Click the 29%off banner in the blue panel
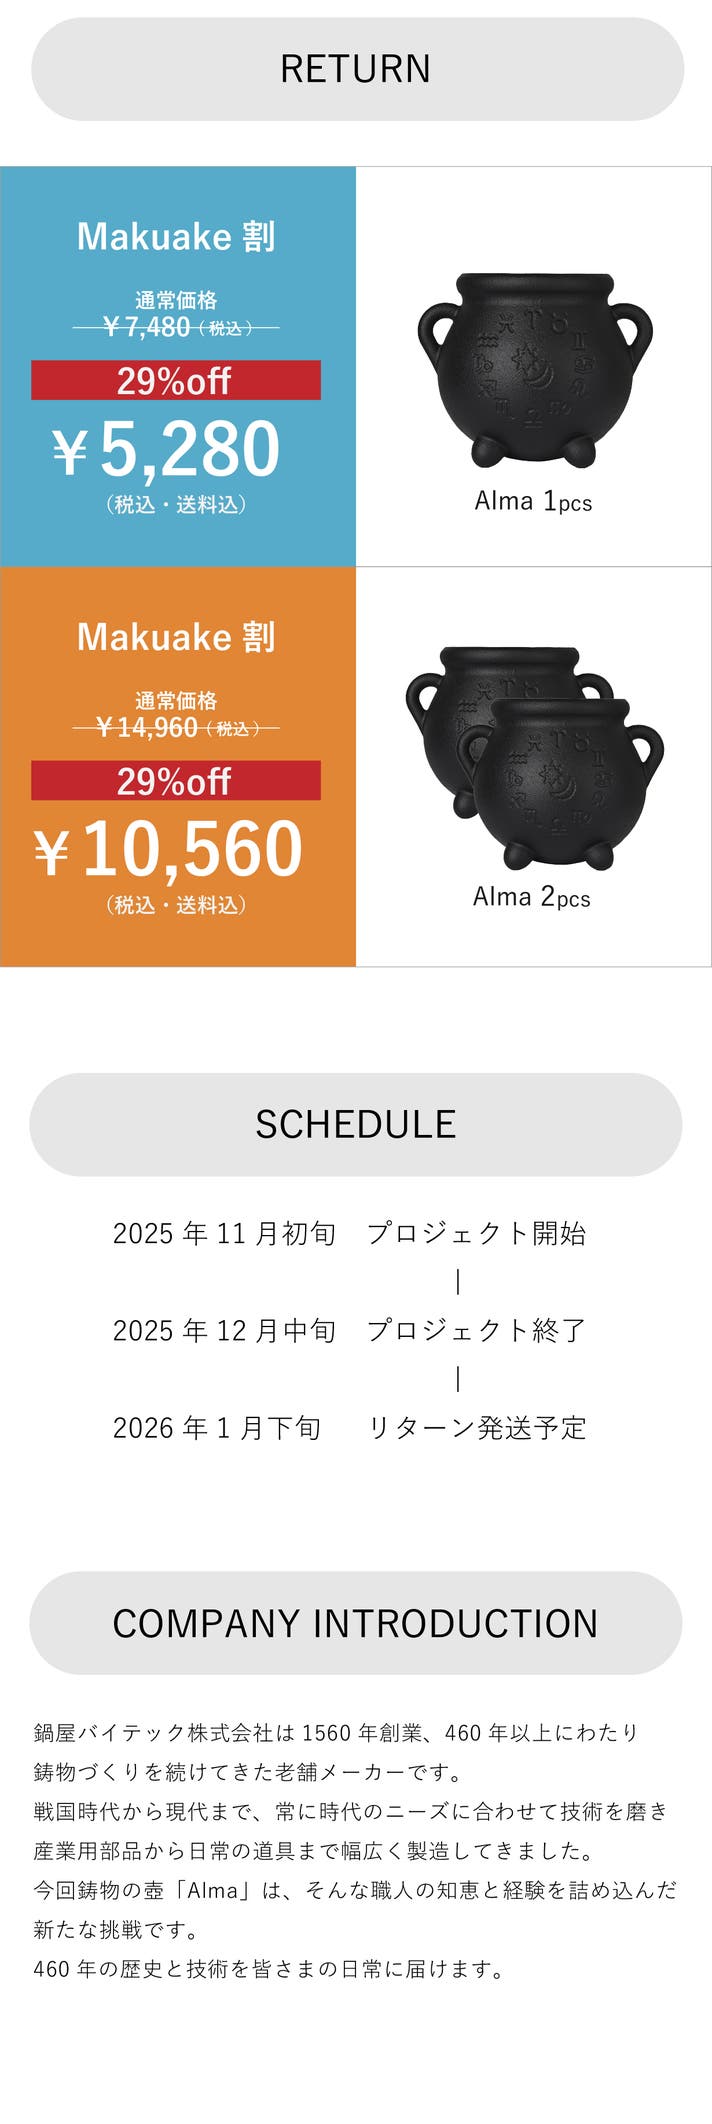The height and width of the screenshot is (2124, 712). (x=175, y=381)
